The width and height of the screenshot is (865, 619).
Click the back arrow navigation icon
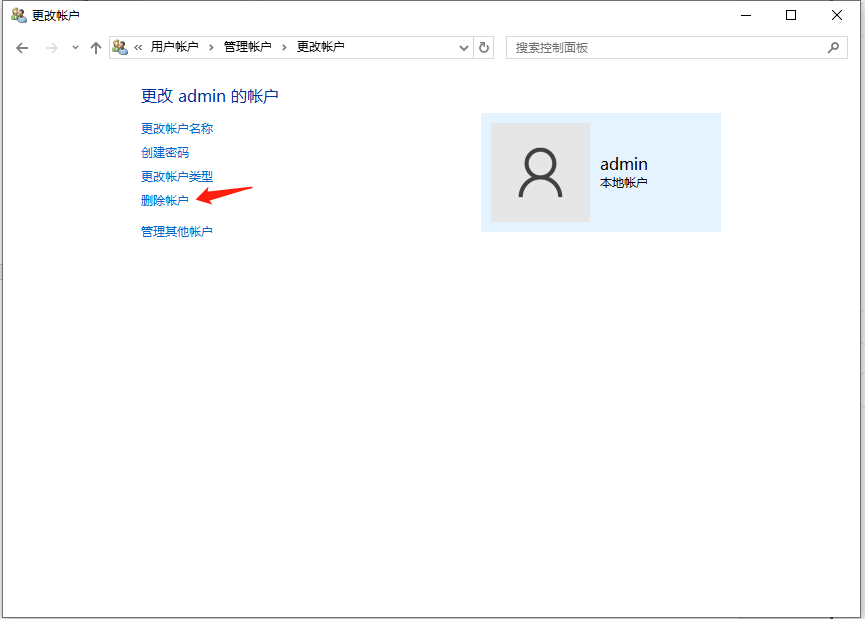coord(21,46)
